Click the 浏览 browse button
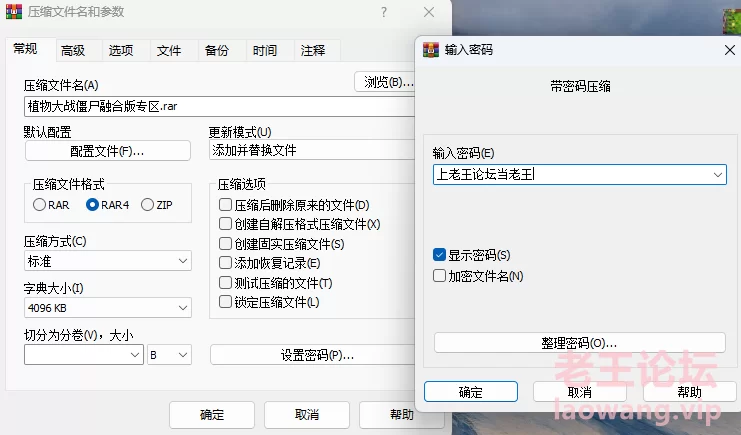This screenshot has width=741, height=435. 385,82
